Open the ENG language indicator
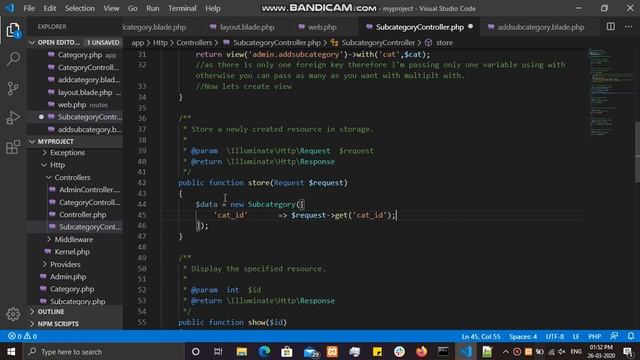This screenshot has width=640, height=360. point(576,352)
